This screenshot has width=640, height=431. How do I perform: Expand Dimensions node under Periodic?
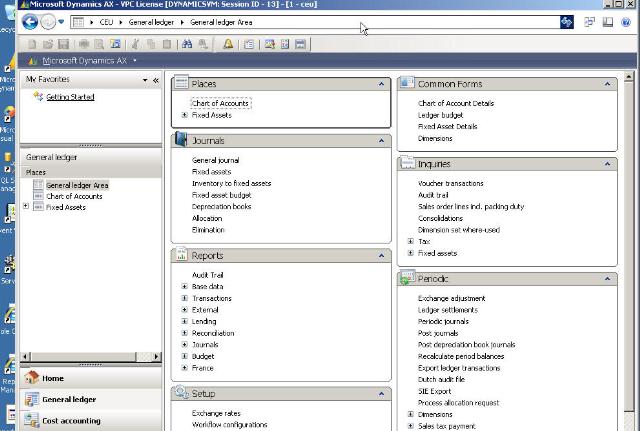(411, 414)
